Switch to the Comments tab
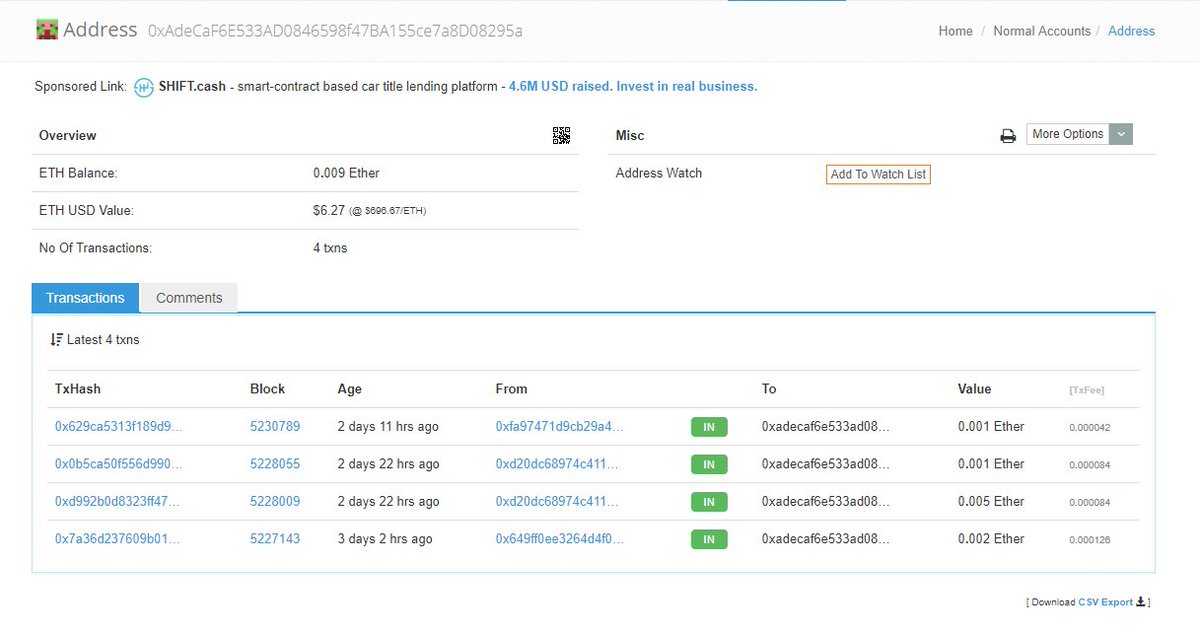 [189, 298]
